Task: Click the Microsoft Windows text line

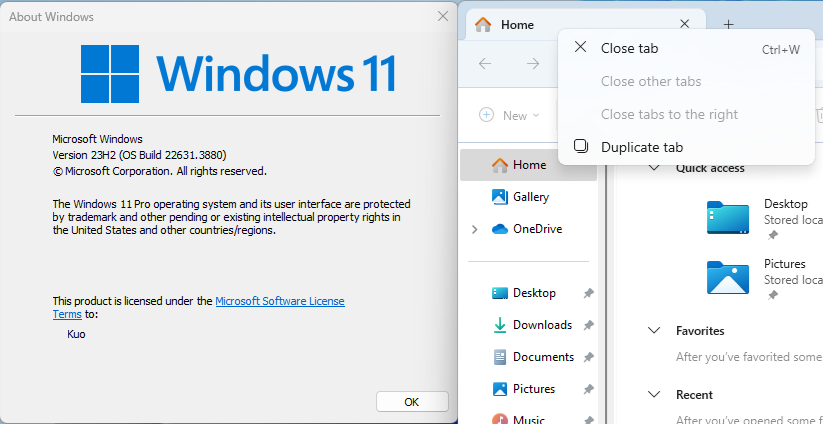Action: [x=97, y=139]
